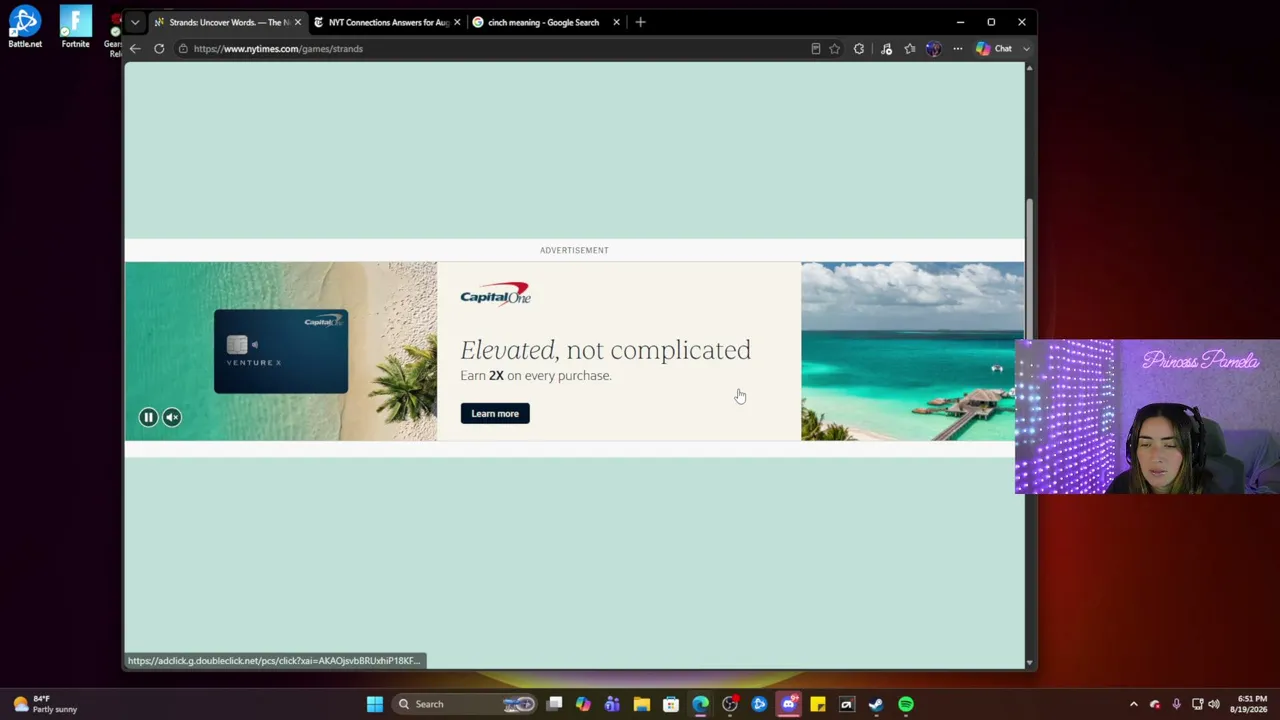
Task: Open Sticky Notes from the taskbar
Action: pos(818,704)
